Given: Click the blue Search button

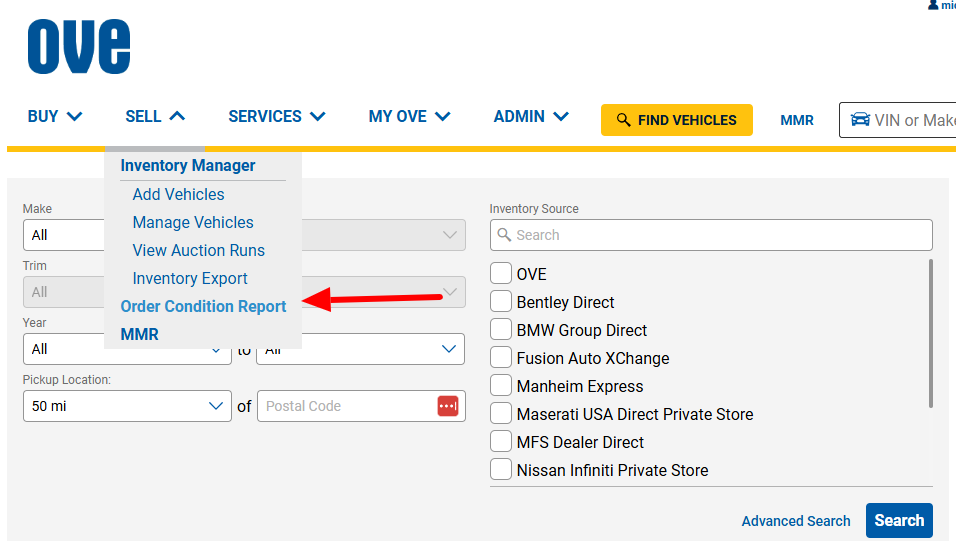Looking at the screenshot, I should [898, 520].
